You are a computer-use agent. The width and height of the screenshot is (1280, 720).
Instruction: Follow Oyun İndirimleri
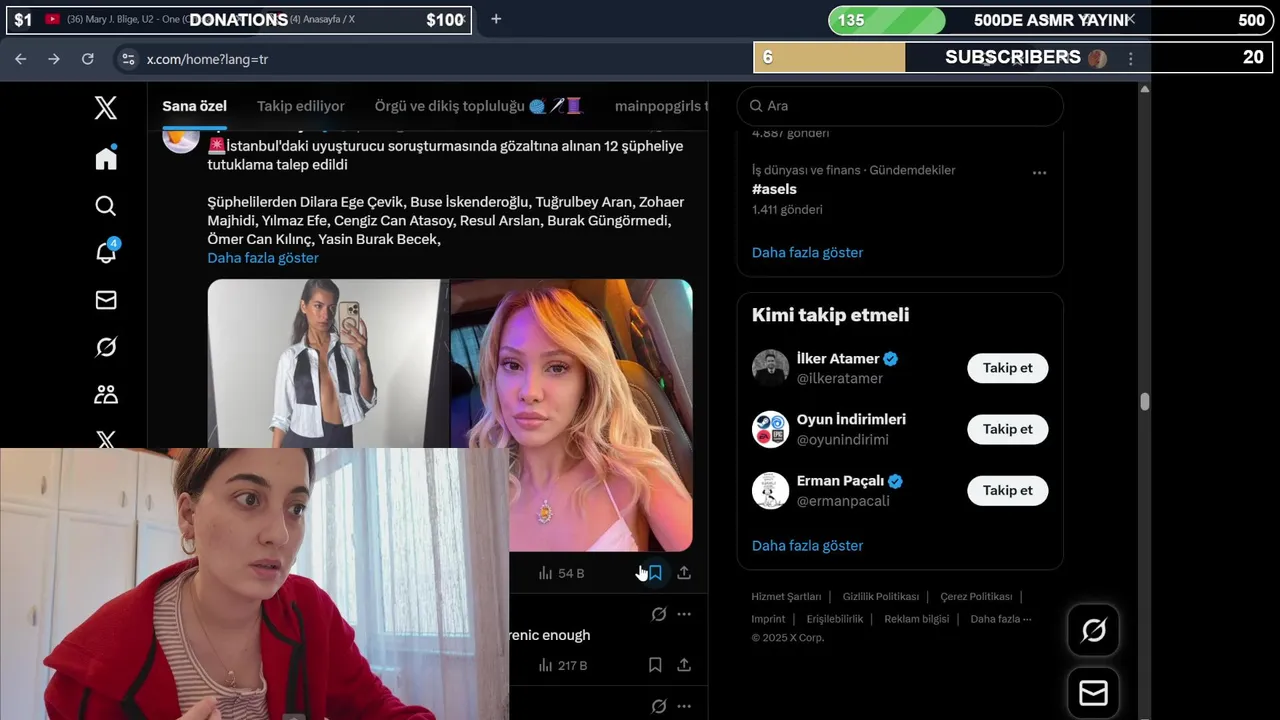point(1007,429)
